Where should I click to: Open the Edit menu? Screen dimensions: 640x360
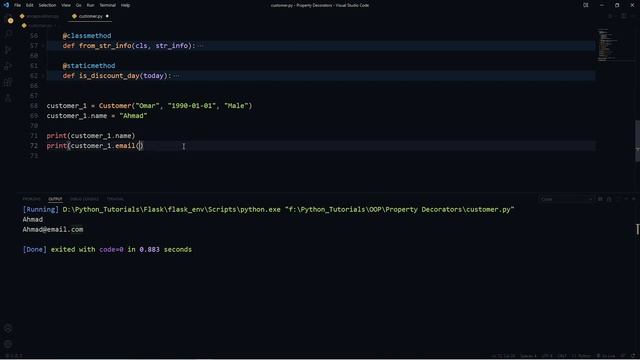[x=30, y=5]
